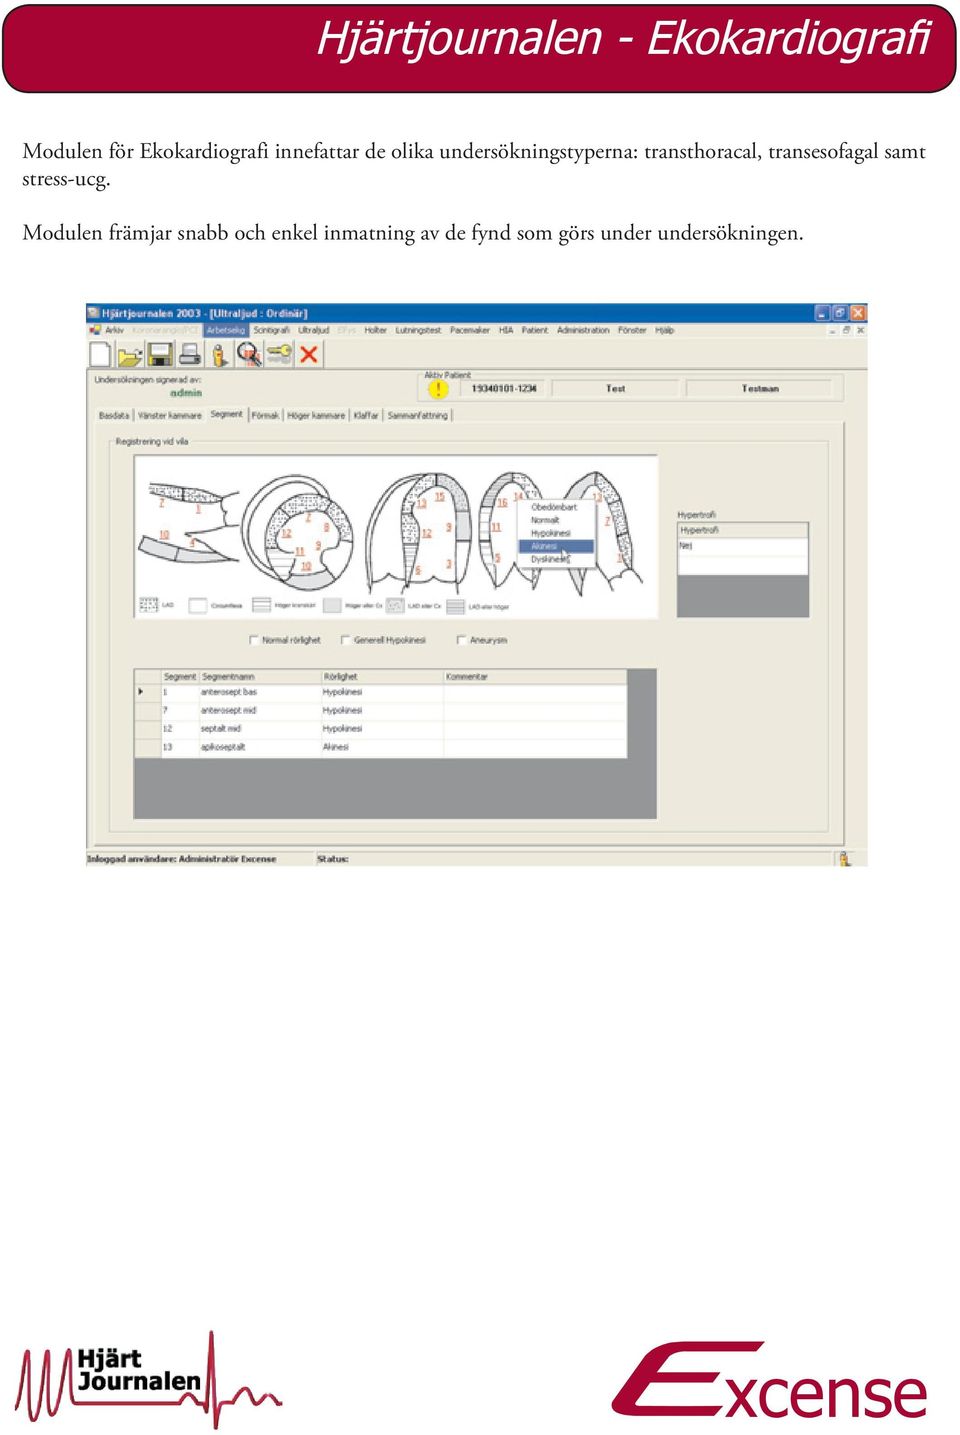Click the Segmentnamn column header
The width and height of the screenshot is (960, 1435).
pos(260,677)
